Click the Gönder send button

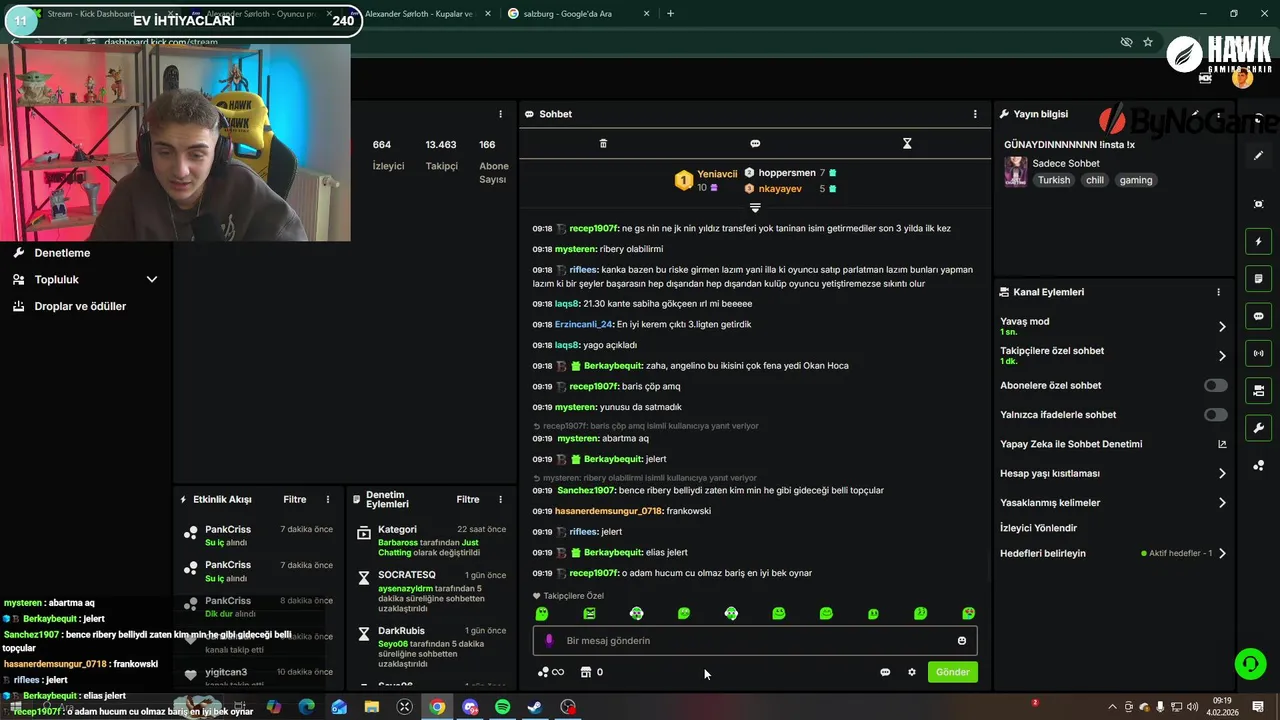coord(952,672)
